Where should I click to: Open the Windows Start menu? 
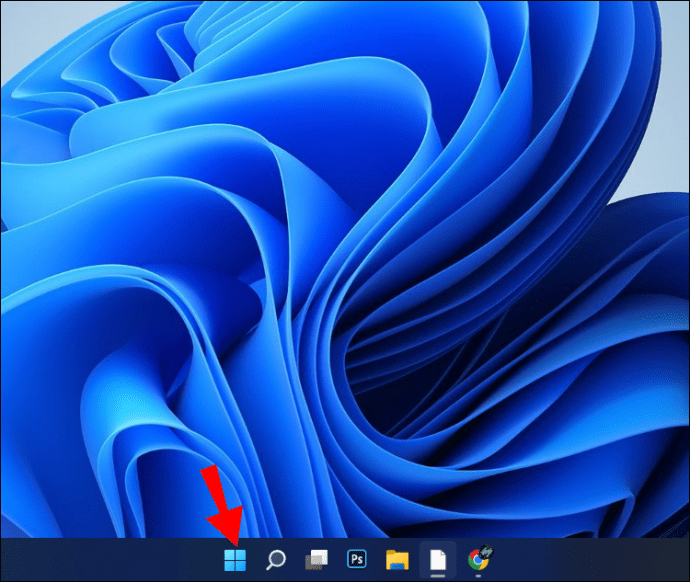click(x=235, y=559)
